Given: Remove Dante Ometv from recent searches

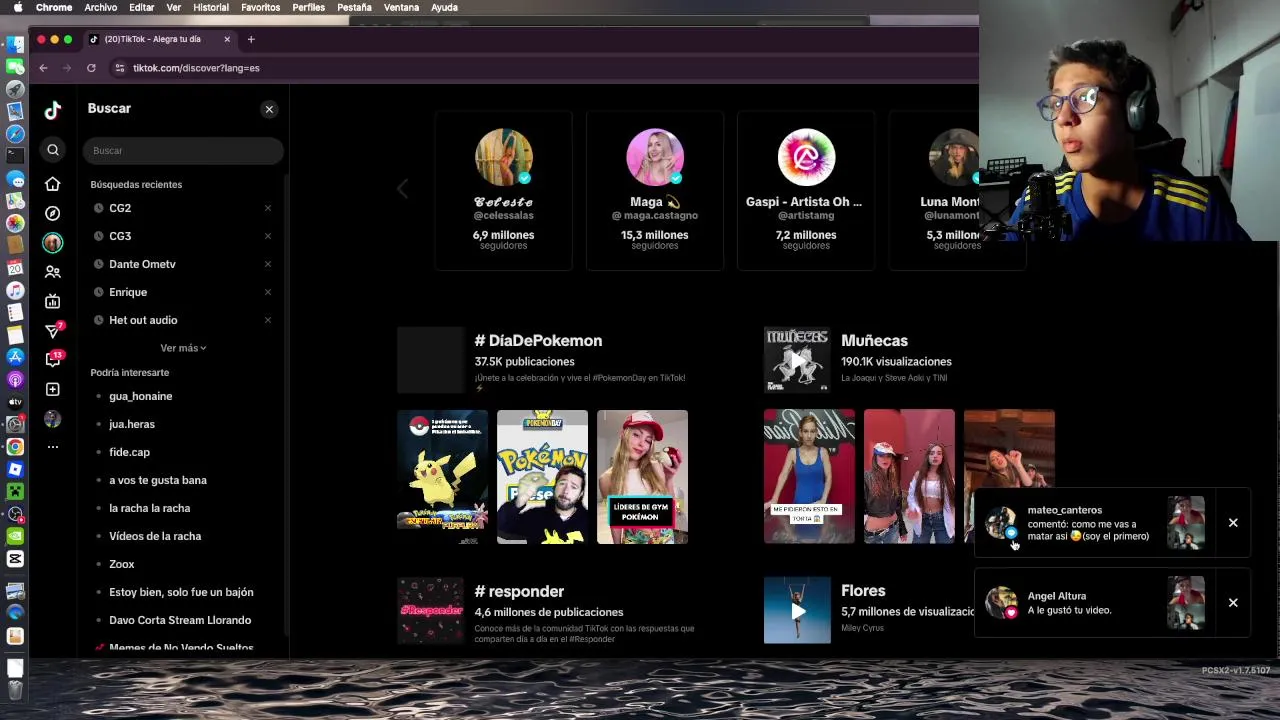Looking at the screenshot, I should pyautogui.click(x=268, y=264).
